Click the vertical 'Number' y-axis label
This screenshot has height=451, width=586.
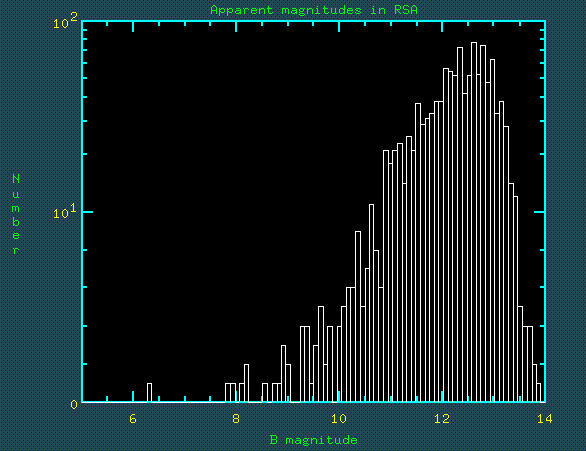click(16, 214)
